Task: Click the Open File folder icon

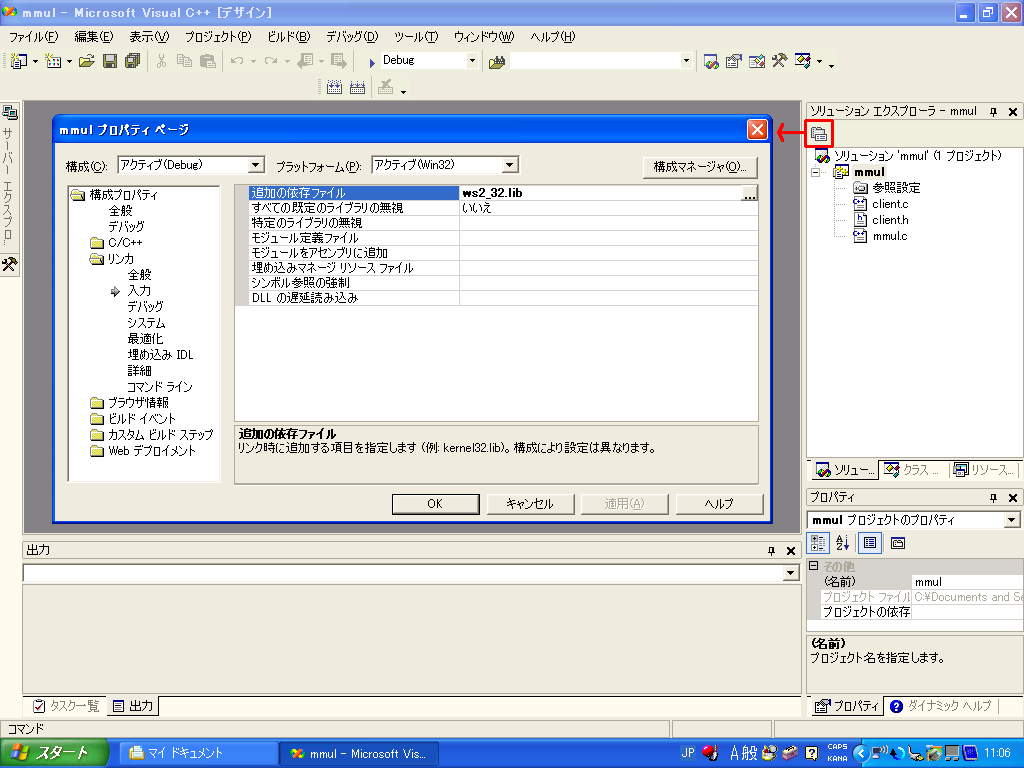Action: 87,61
